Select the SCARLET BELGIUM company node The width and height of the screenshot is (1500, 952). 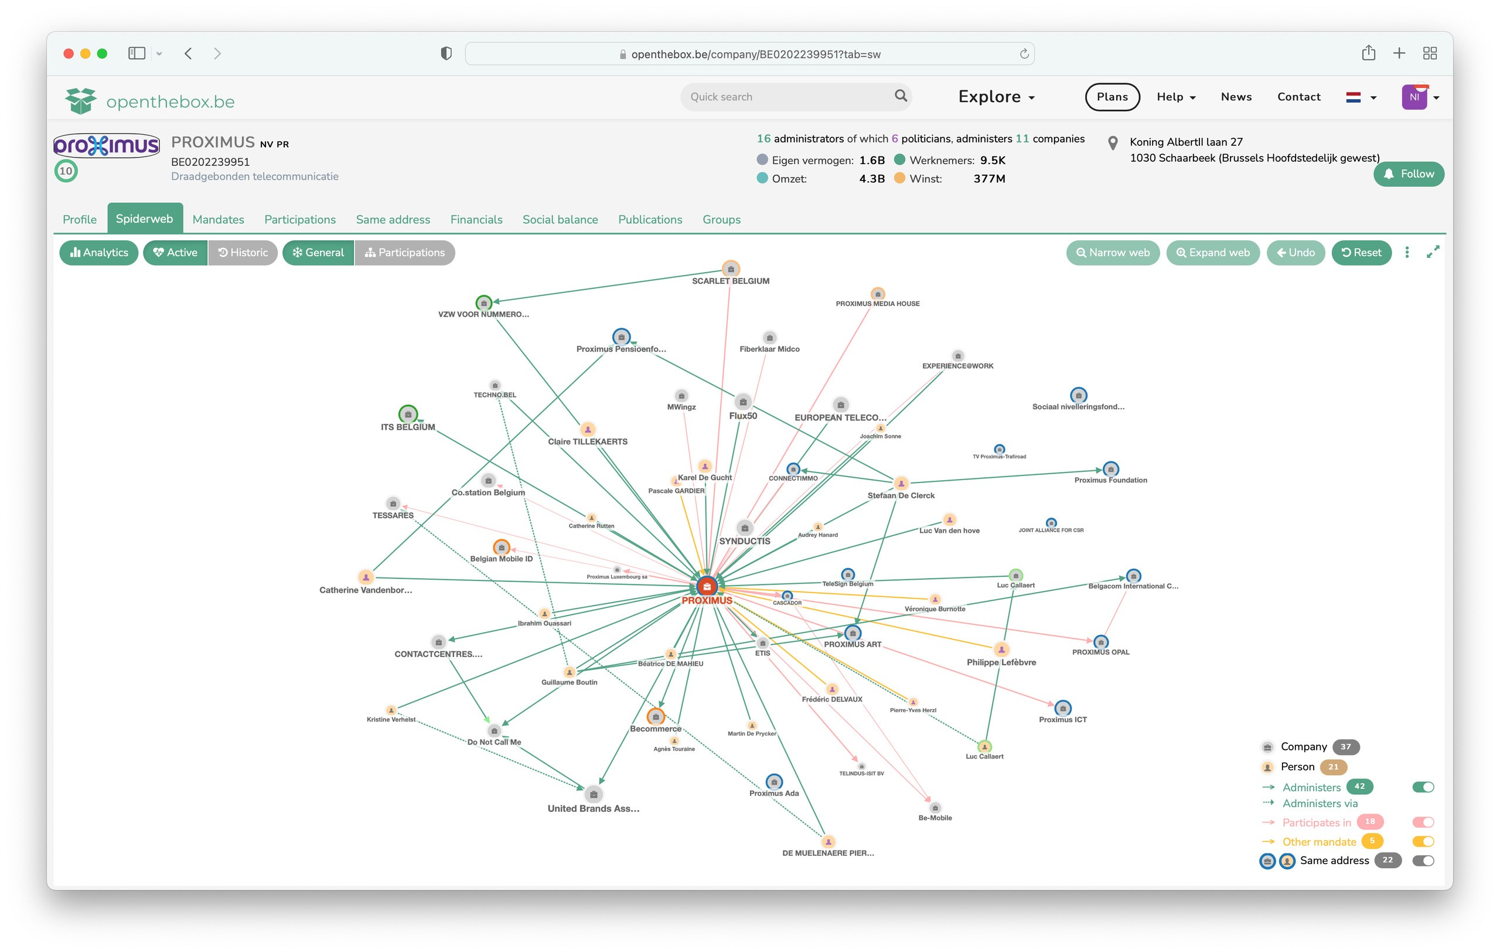click(731, 268)
